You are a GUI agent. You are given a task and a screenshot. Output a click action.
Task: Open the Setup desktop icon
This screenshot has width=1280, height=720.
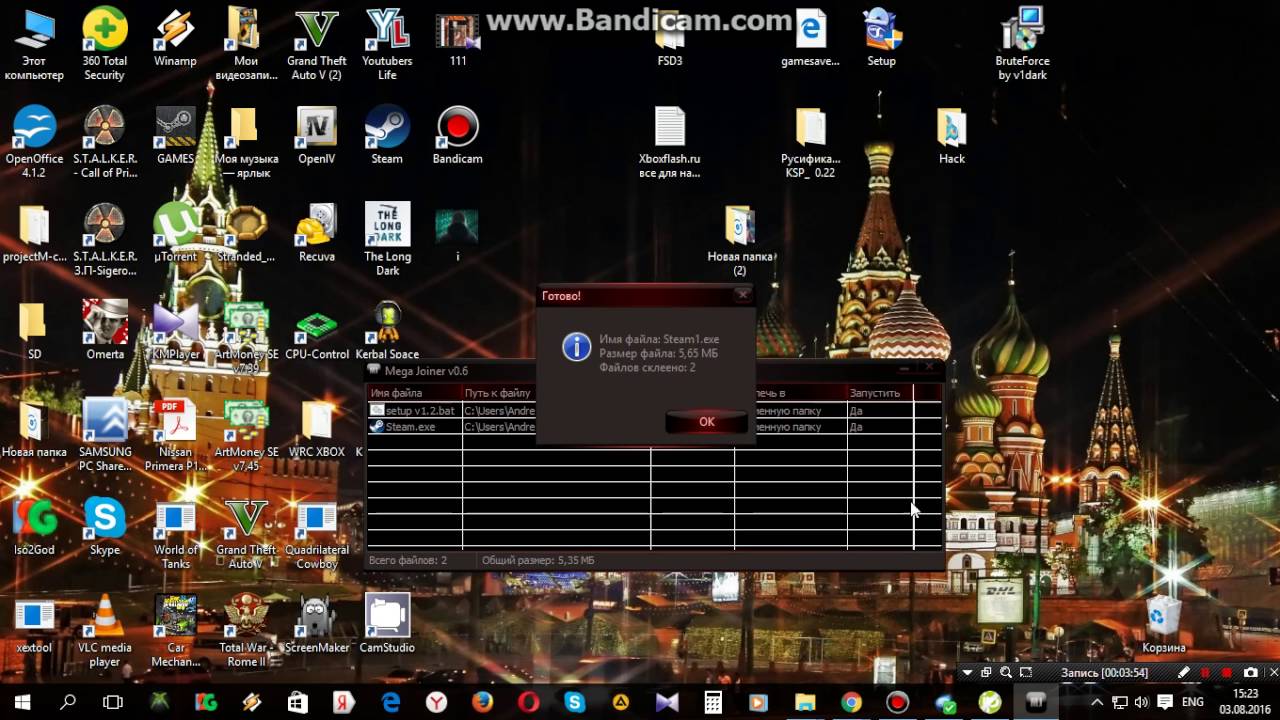tap(881, 38)
